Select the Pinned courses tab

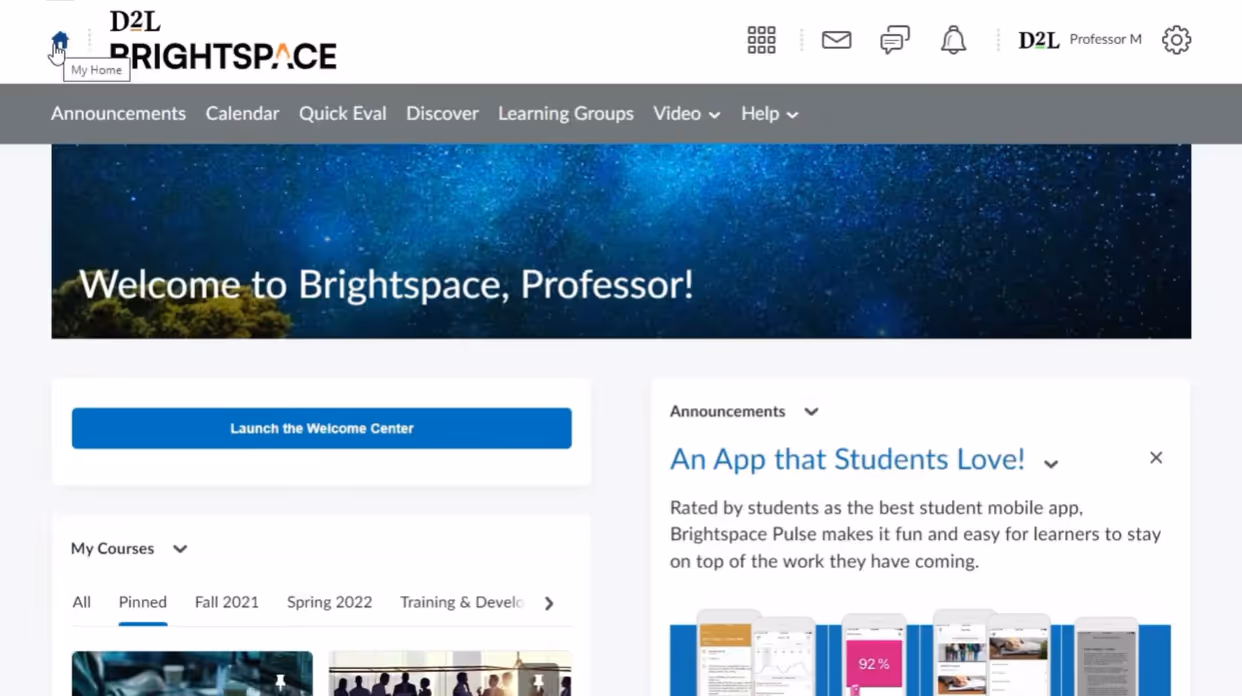[x=143, y=602]
